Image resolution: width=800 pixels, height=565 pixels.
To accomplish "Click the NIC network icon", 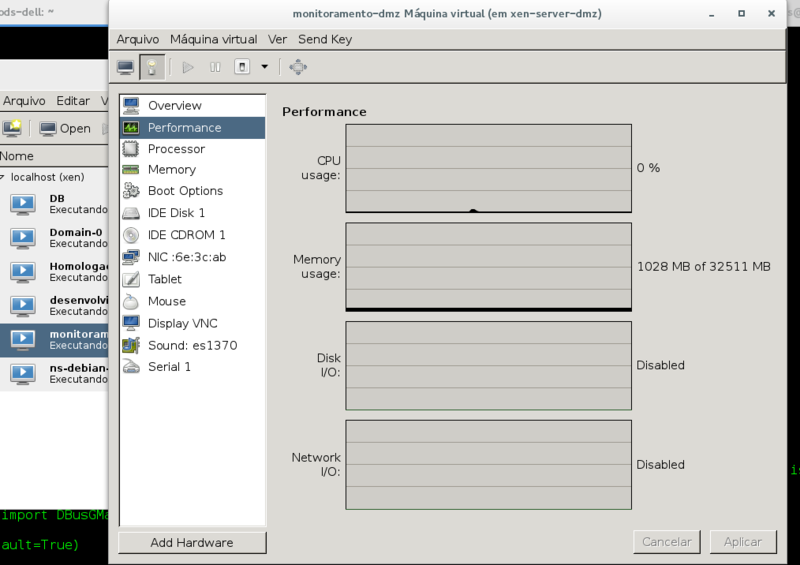I will coord(131,257).
